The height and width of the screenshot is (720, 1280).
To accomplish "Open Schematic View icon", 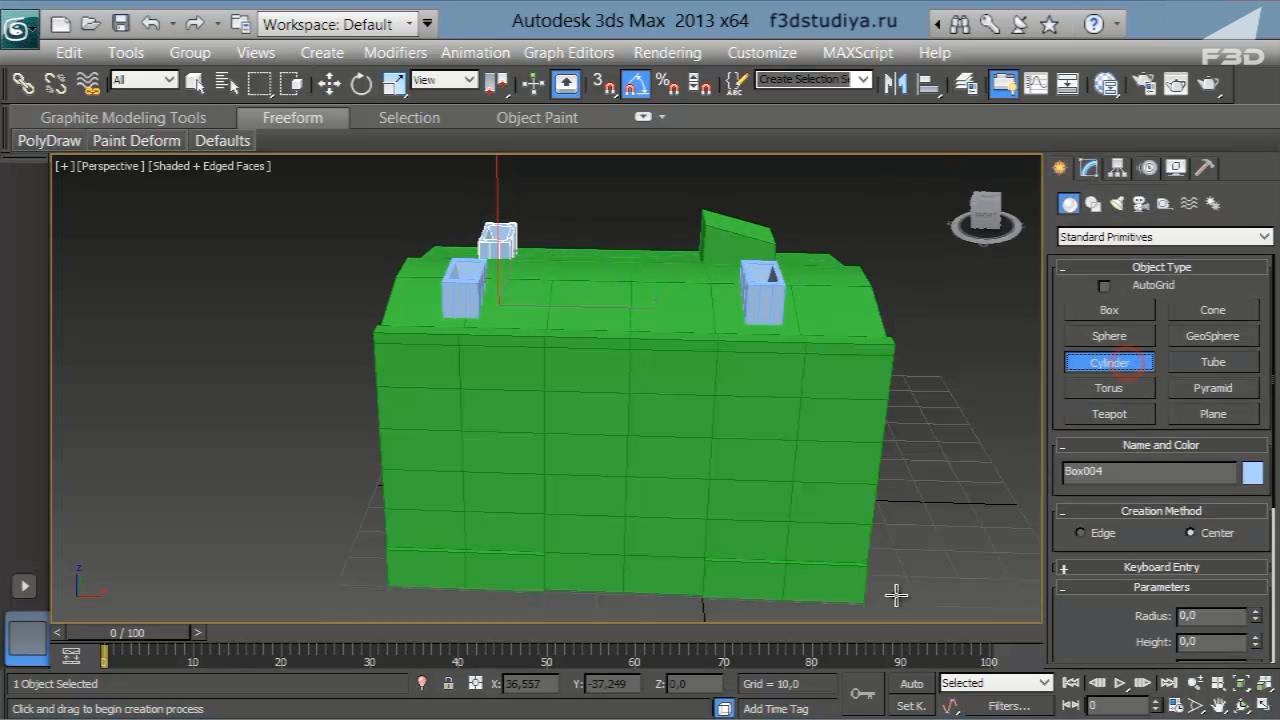I will click(1068, 84).
